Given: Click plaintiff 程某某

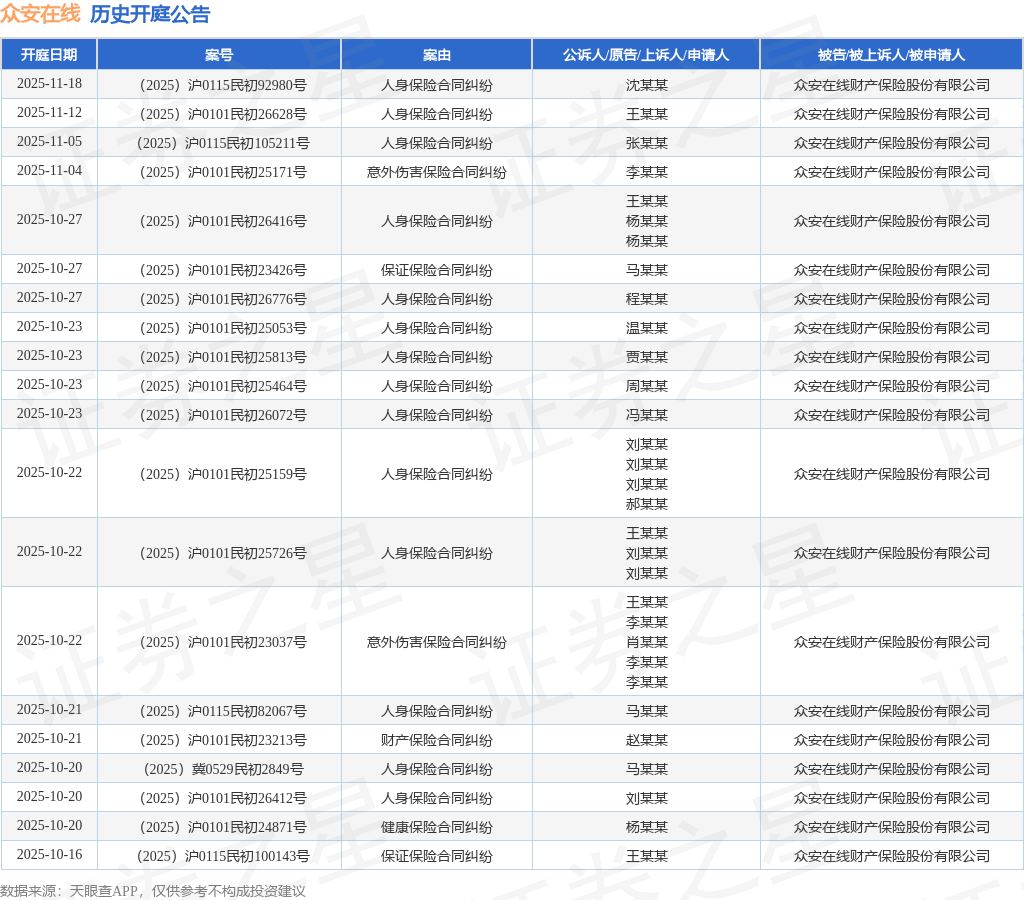Looking at the screenshot, I should pos(647,299).
